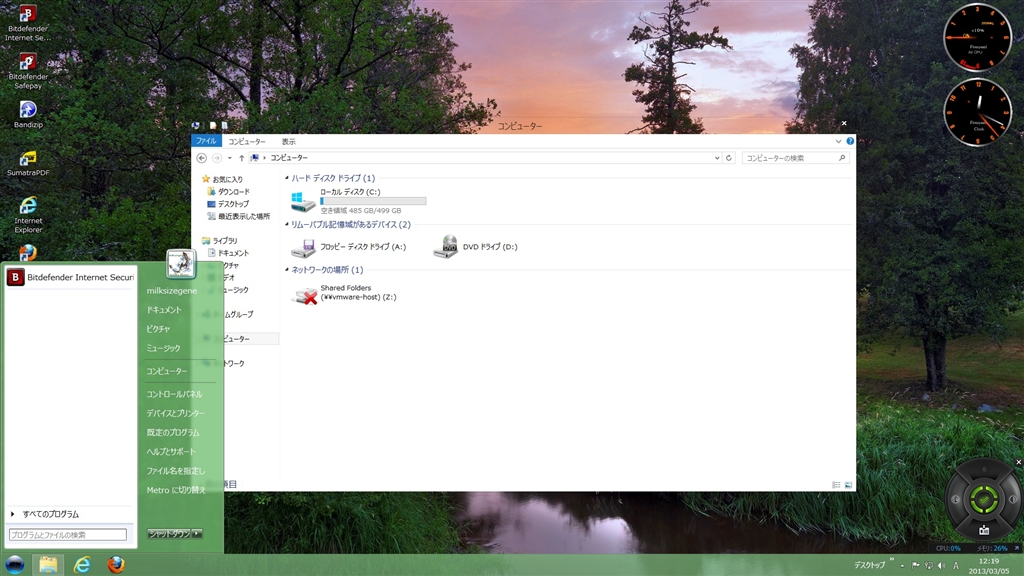Open File Explorer from taskbar

click(48, 564)
